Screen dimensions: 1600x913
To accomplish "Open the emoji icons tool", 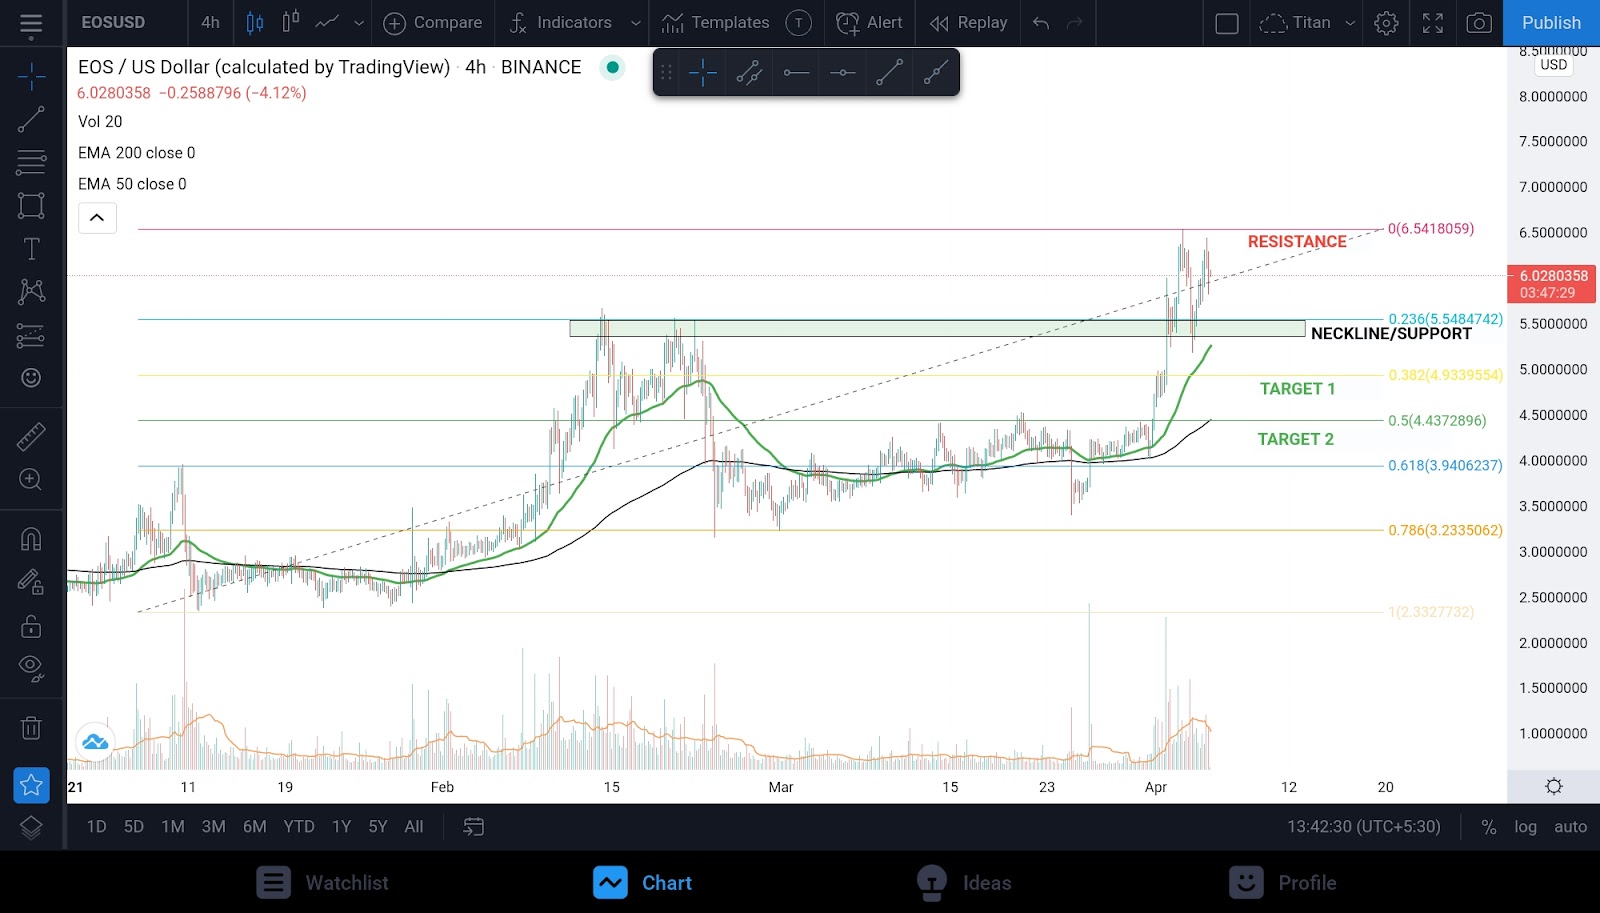I will pyautogui.click(x=31, y=378).
